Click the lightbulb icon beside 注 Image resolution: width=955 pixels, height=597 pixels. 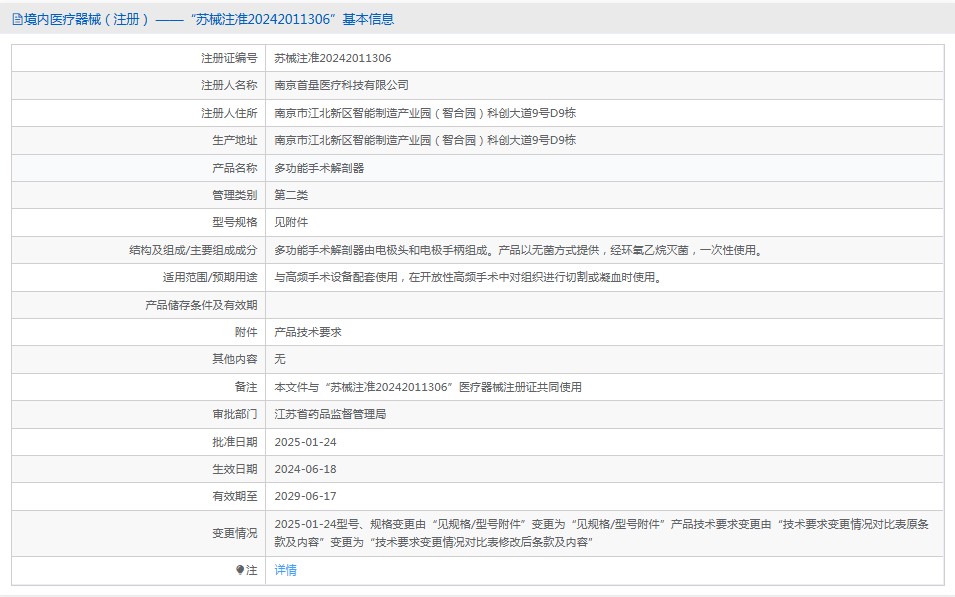click(x=240, y=570)
